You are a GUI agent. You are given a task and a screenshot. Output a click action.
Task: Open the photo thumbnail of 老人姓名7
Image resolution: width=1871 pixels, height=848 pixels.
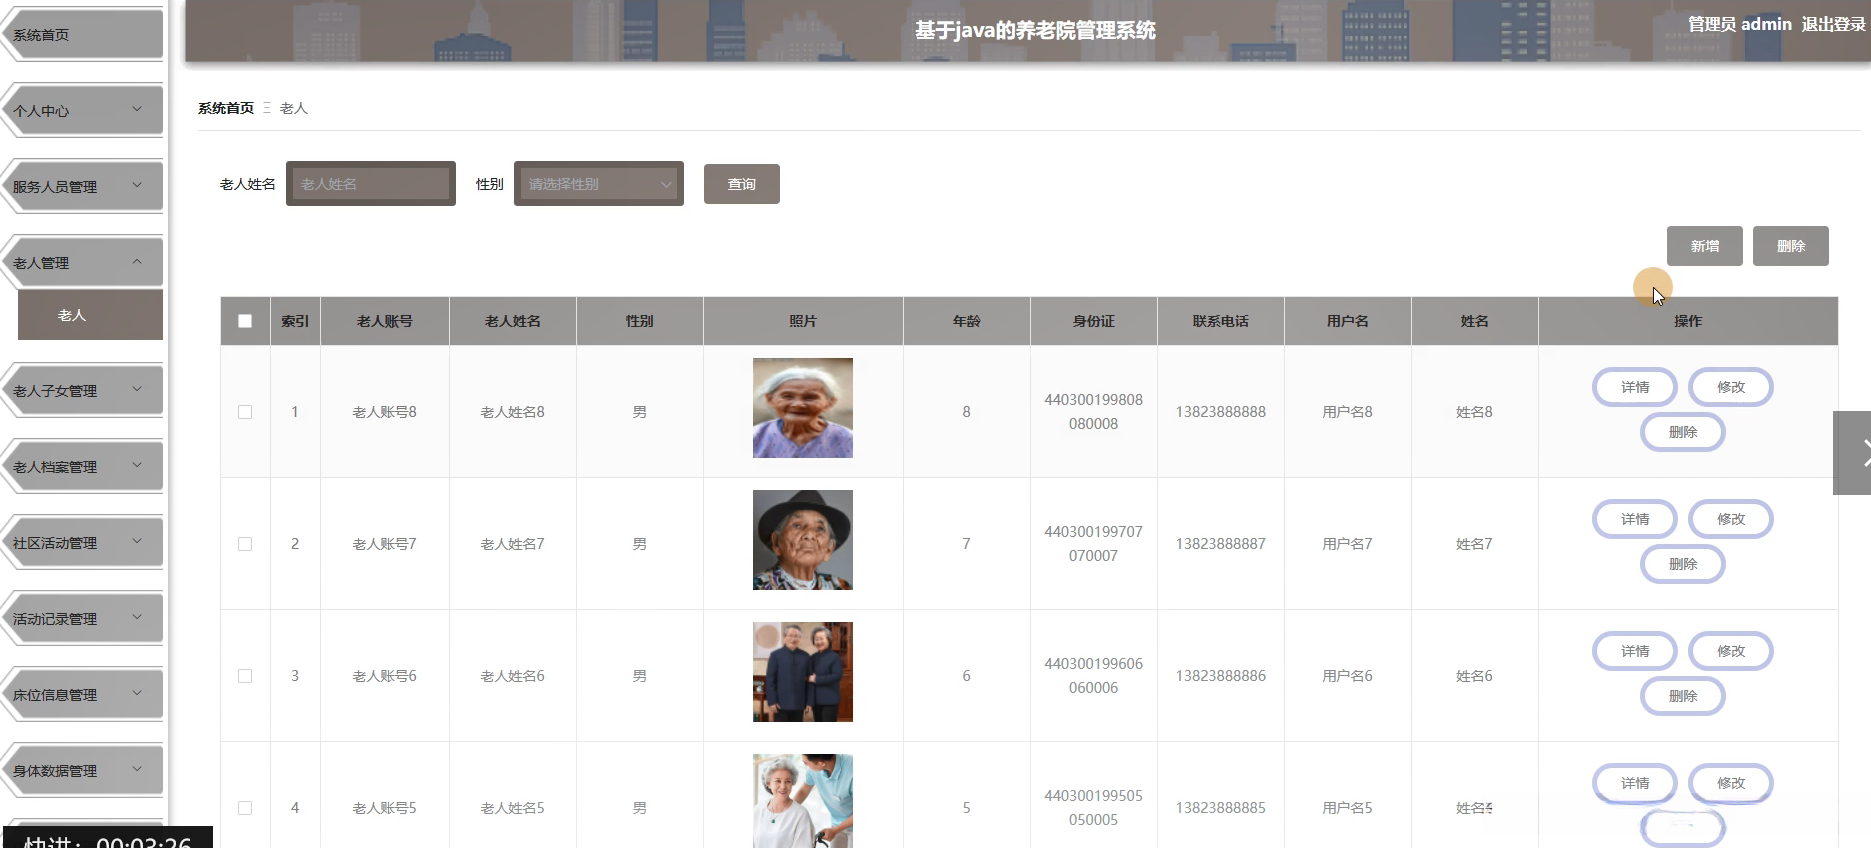click(803, 540)
